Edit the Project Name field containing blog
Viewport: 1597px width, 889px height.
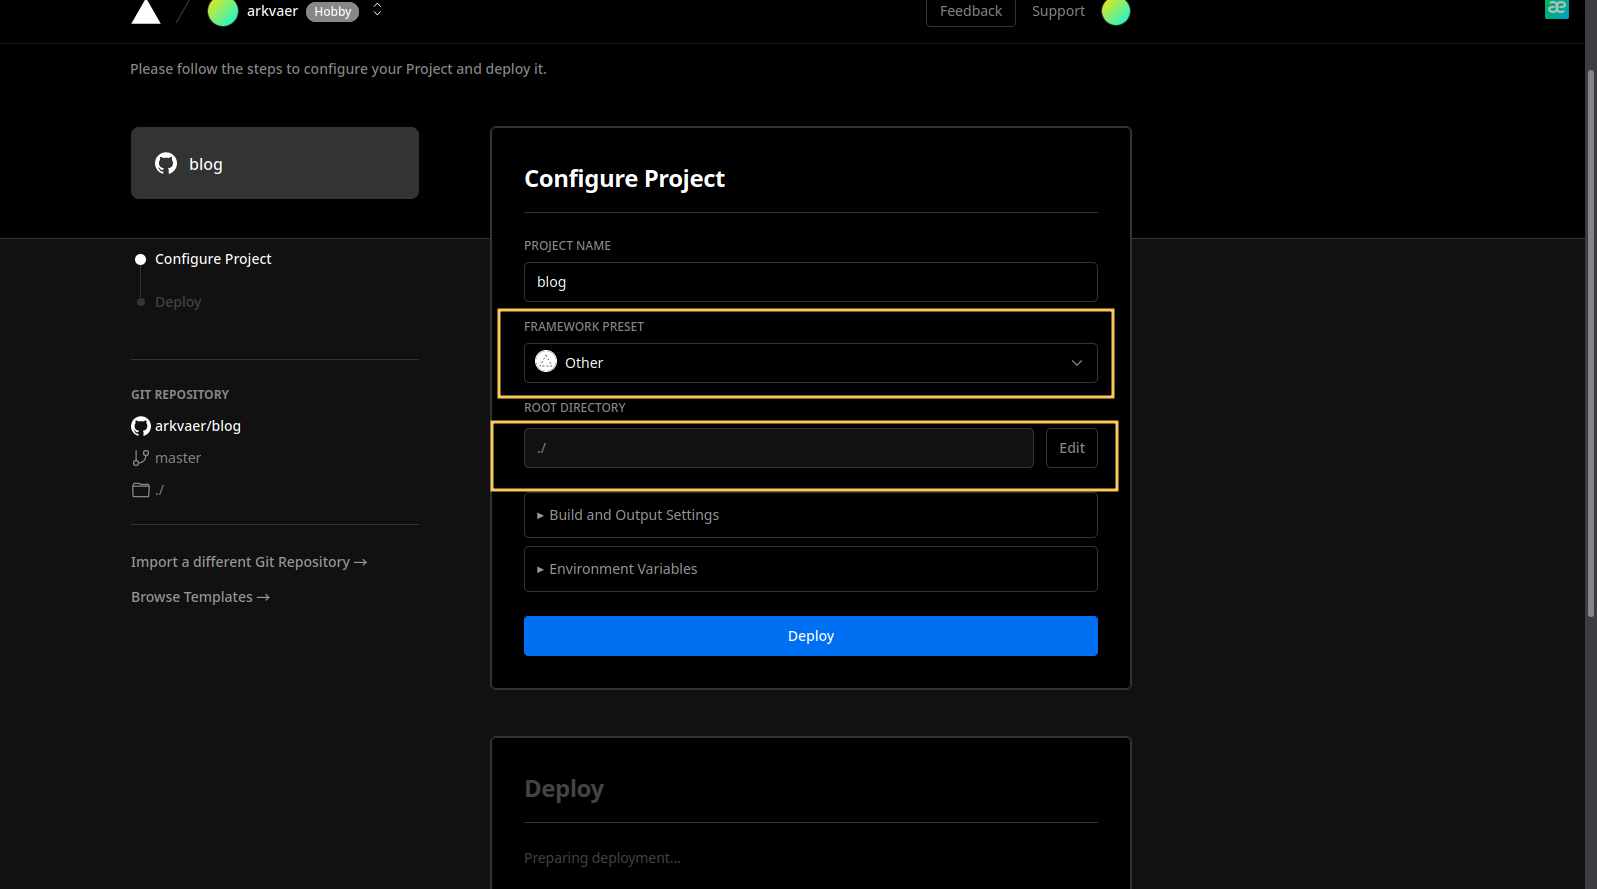[x=810, y=282]
